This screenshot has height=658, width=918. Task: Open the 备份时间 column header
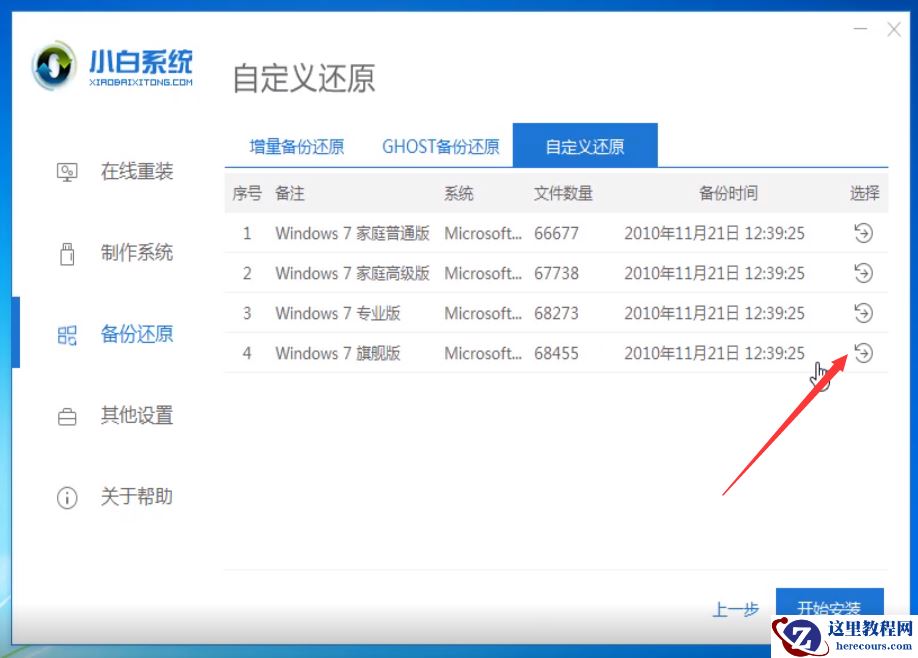click(712, 193)
